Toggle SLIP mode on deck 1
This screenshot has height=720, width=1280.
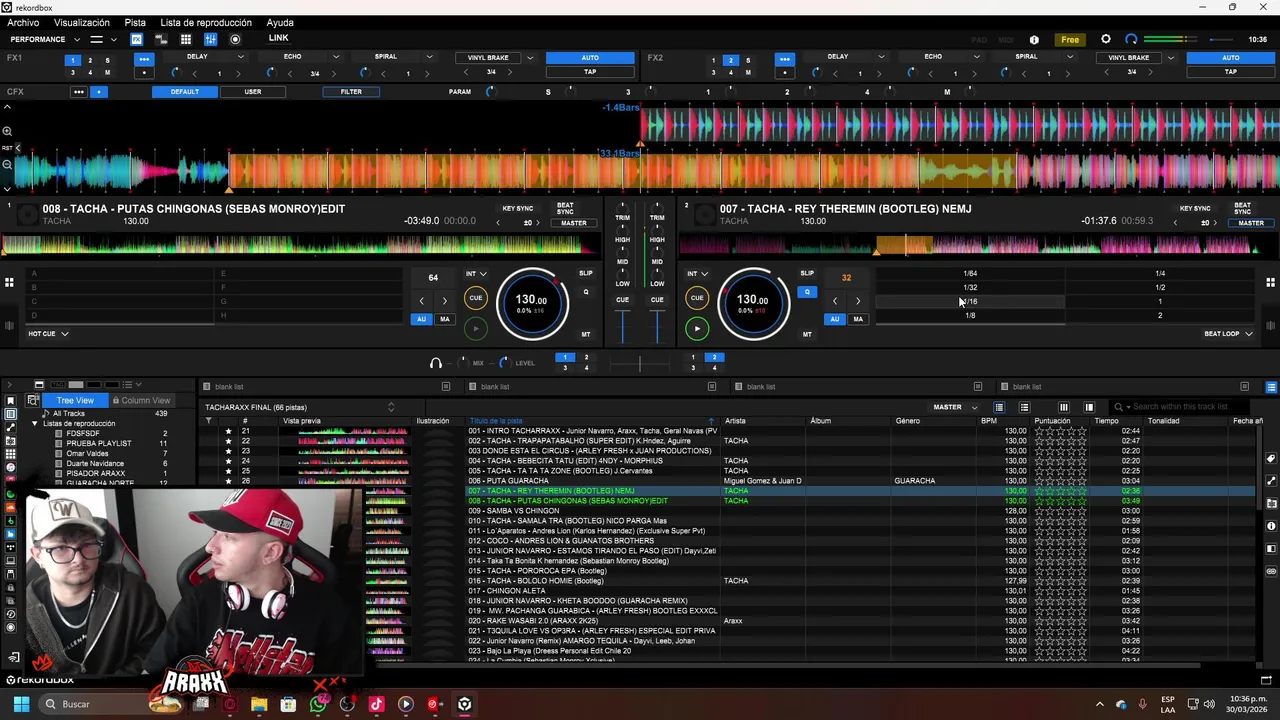(x=586, y=273)
